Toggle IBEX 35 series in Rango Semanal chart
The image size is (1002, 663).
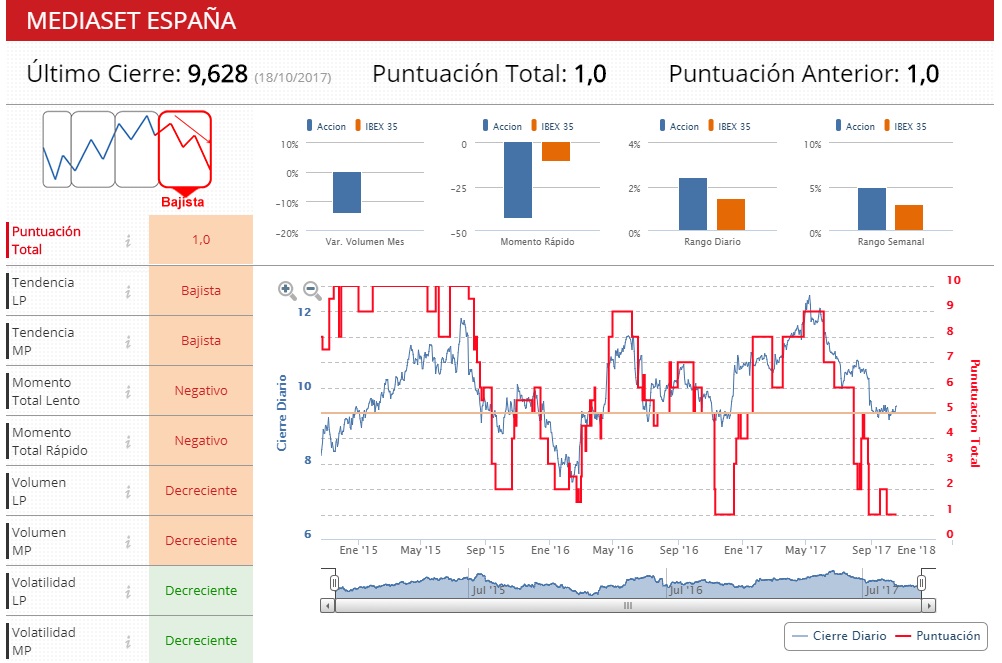point(906,126)
